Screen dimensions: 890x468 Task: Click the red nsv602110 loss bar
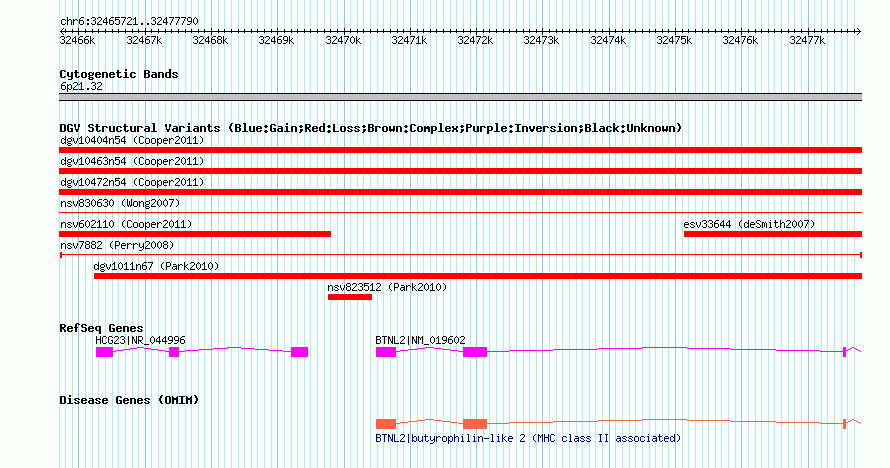(195, 234)
